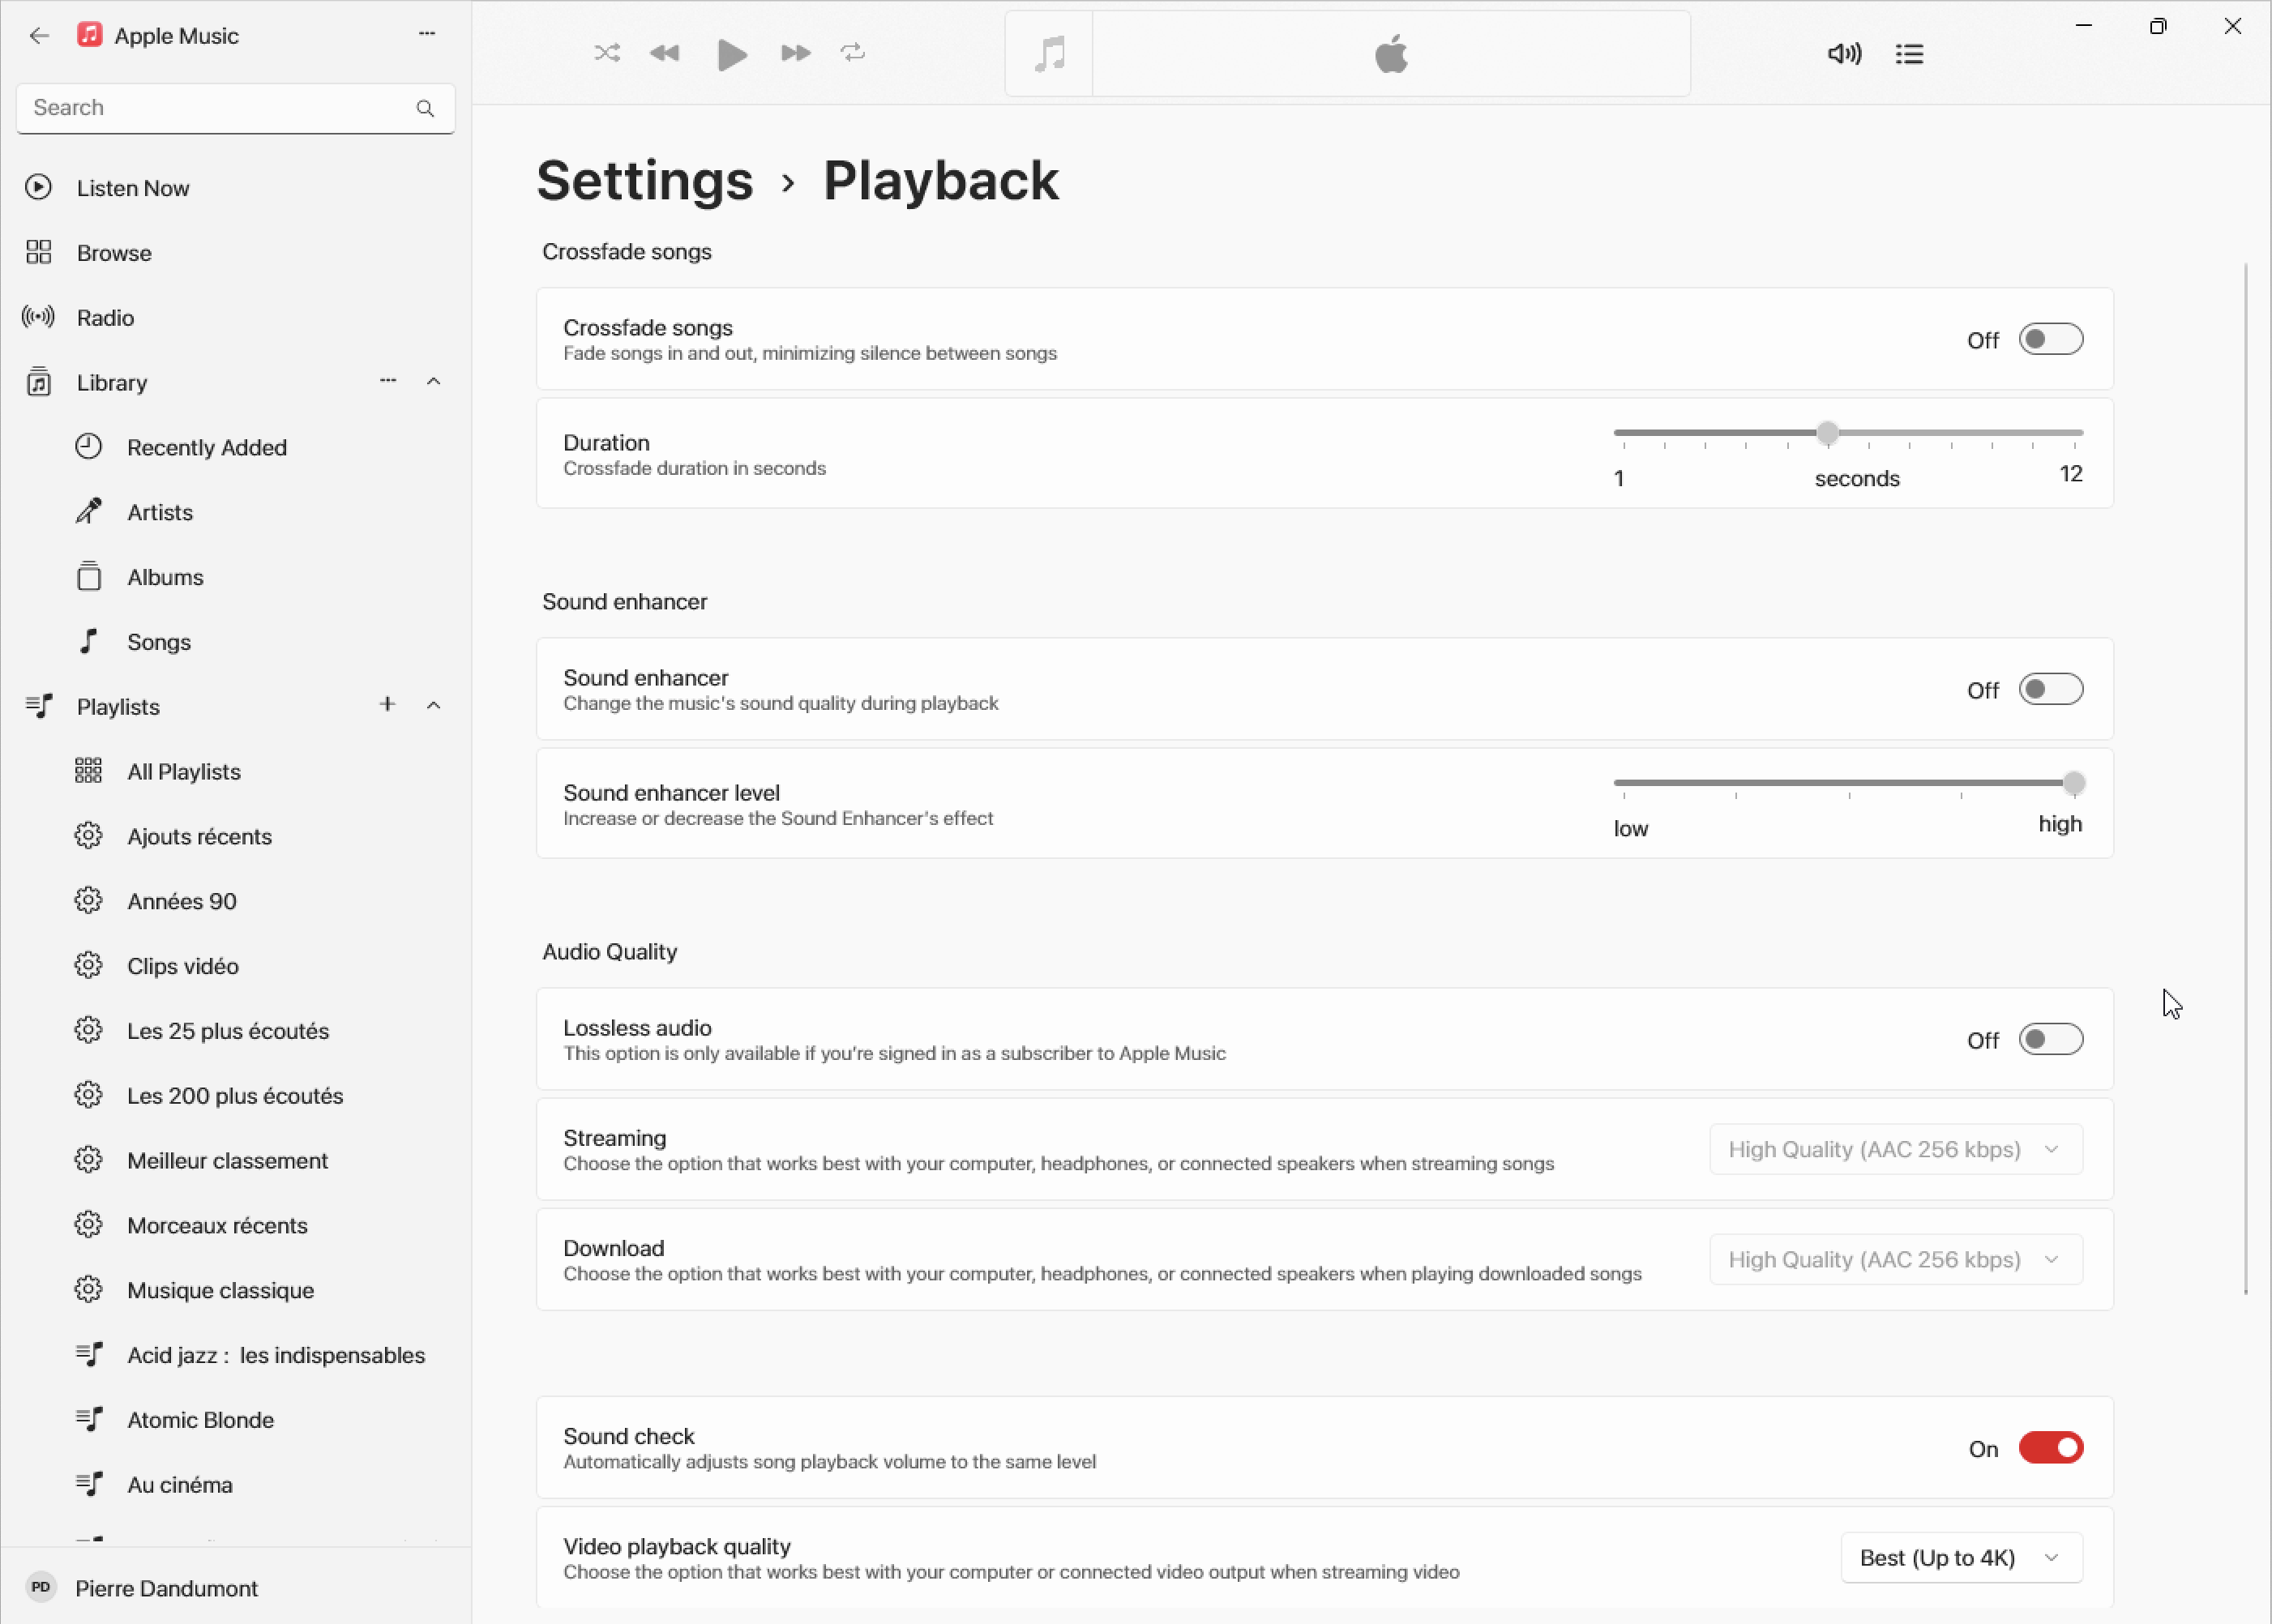This screenshot has width=2272, height=1624.
Task: Click the Sound enhancer level slider handle
Action: [2074, 783]
